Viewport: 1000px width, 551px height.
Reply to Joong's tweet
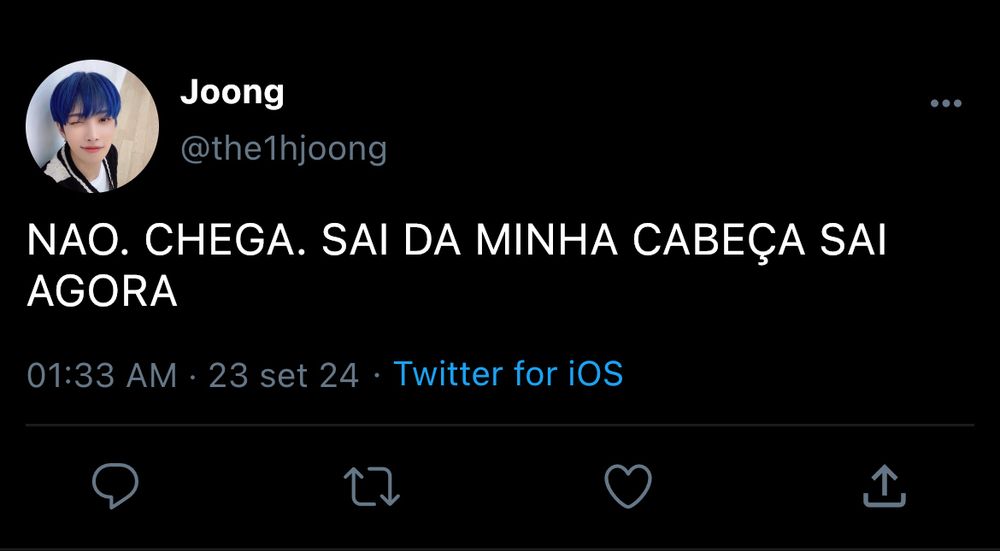click(115, 486)
